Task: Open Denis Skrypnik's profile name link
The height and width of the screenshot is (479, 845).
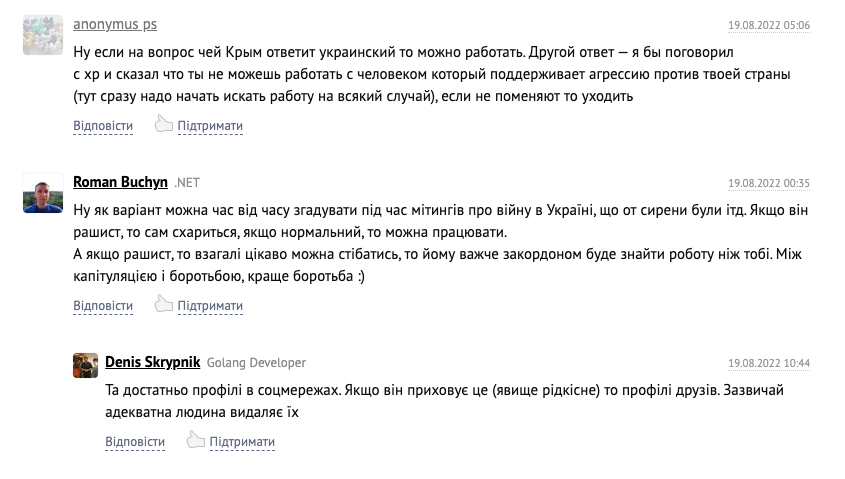Action: pyautogui.click(x=153, y=362)
